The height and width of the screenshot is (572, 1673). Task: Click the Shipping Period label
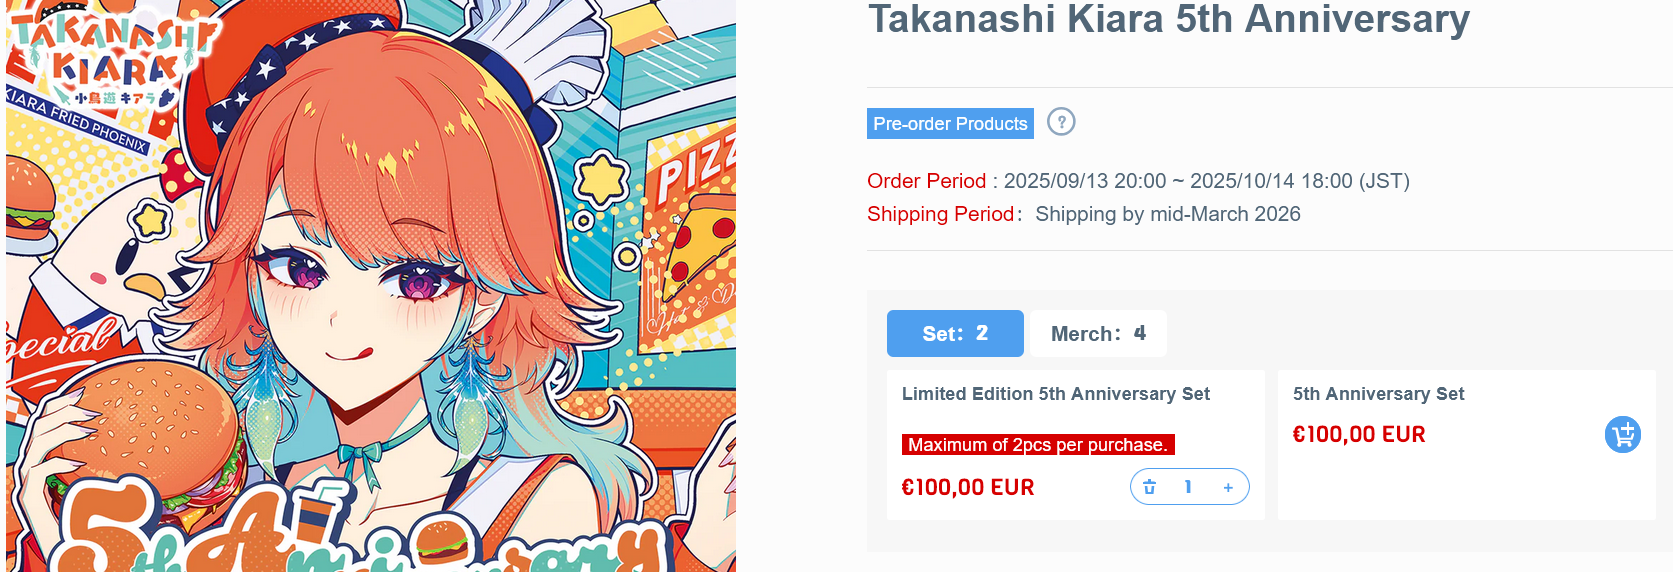point(940,214)
